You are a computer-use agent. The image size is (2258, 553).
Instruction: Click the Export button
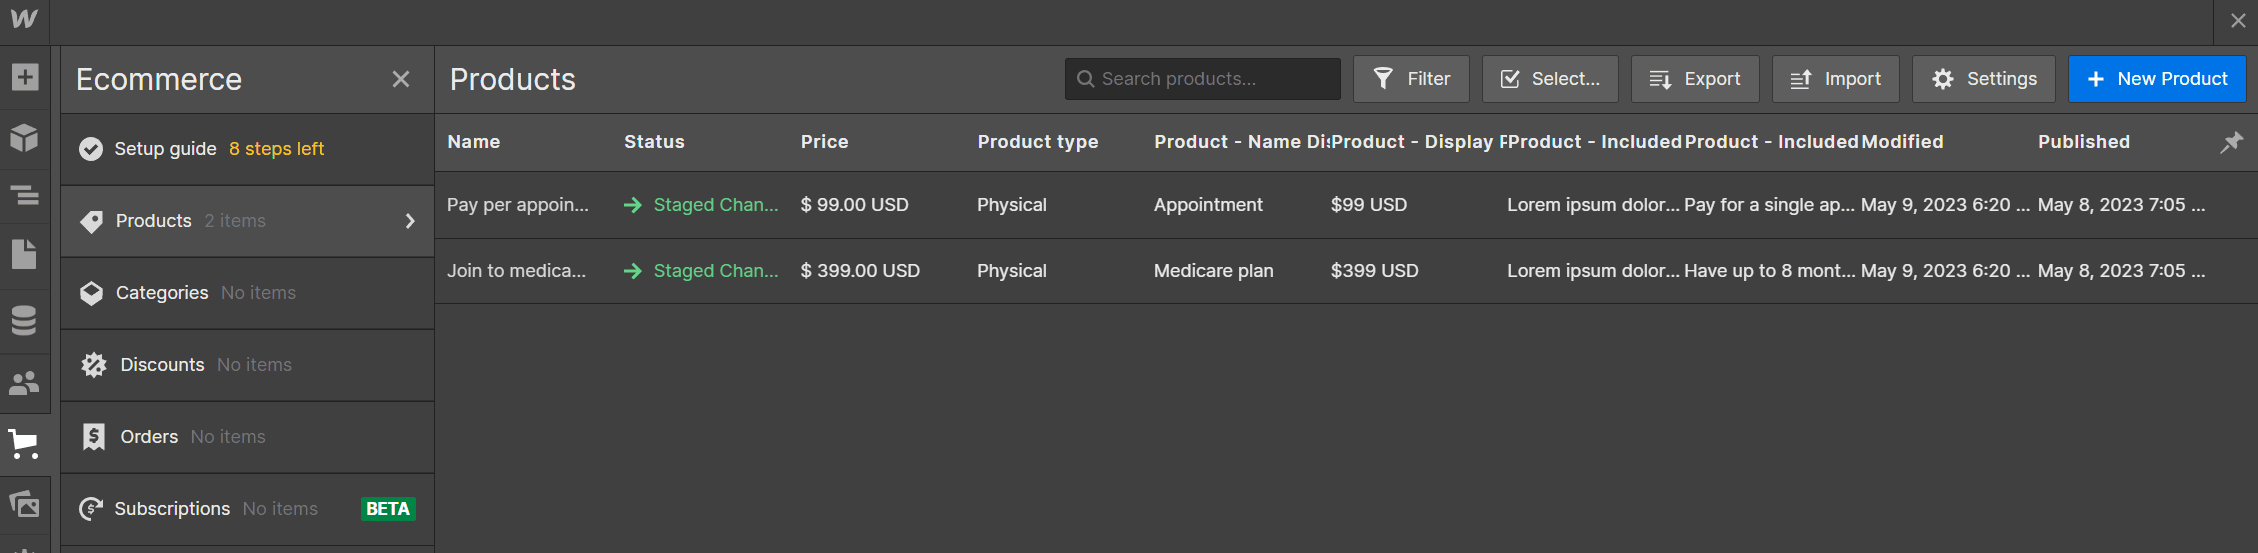[1695, 79]
